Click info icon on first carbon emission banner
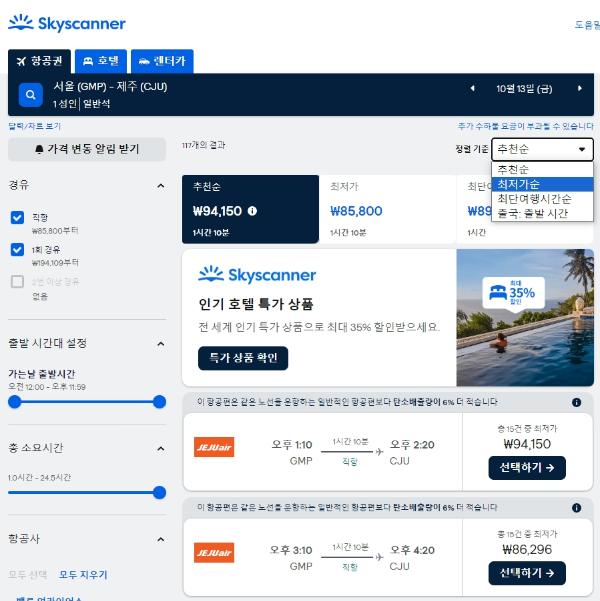Screen dimensions: 600x601 point(576,402)
